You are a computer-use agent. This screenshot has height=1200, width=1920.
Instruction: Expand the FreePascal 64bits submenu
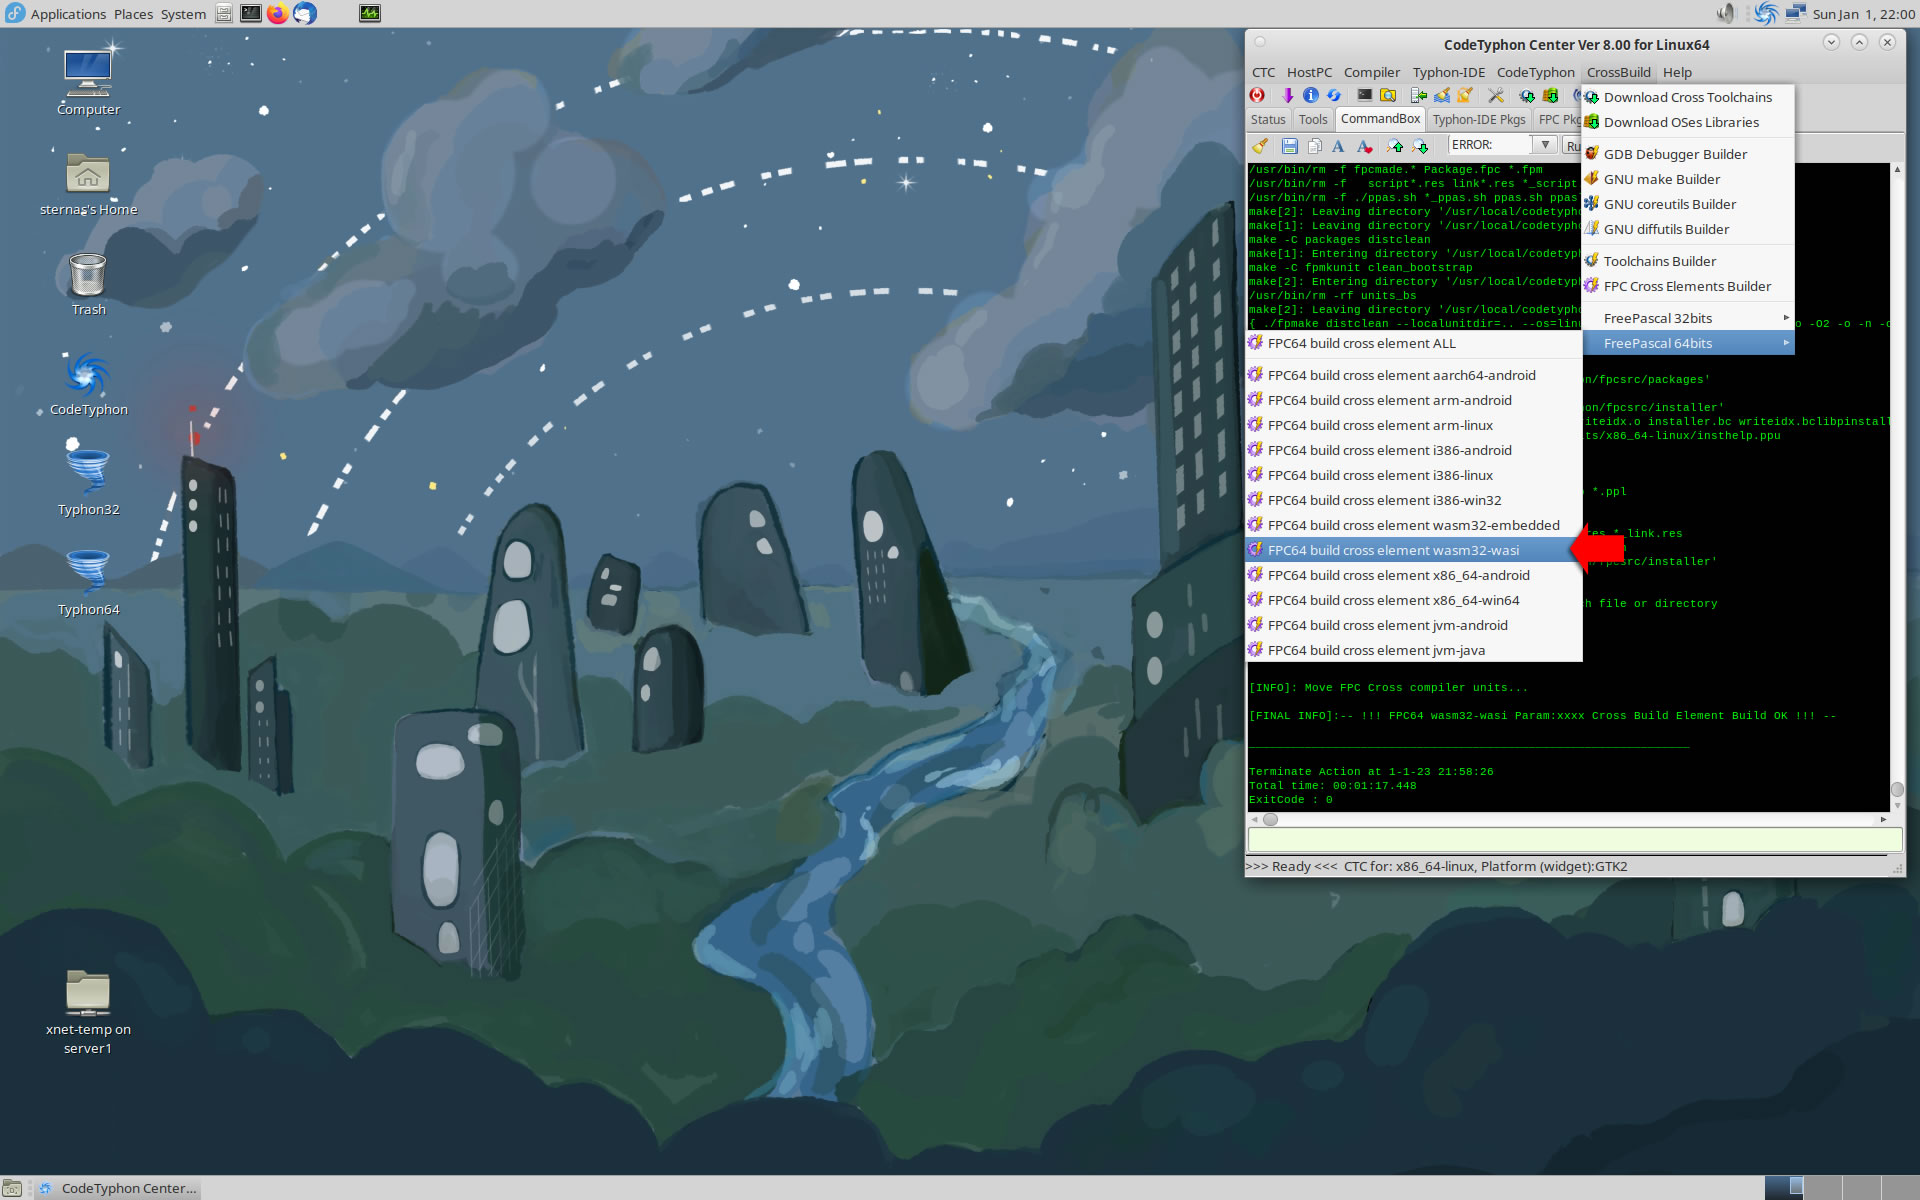click(1688, 343)
